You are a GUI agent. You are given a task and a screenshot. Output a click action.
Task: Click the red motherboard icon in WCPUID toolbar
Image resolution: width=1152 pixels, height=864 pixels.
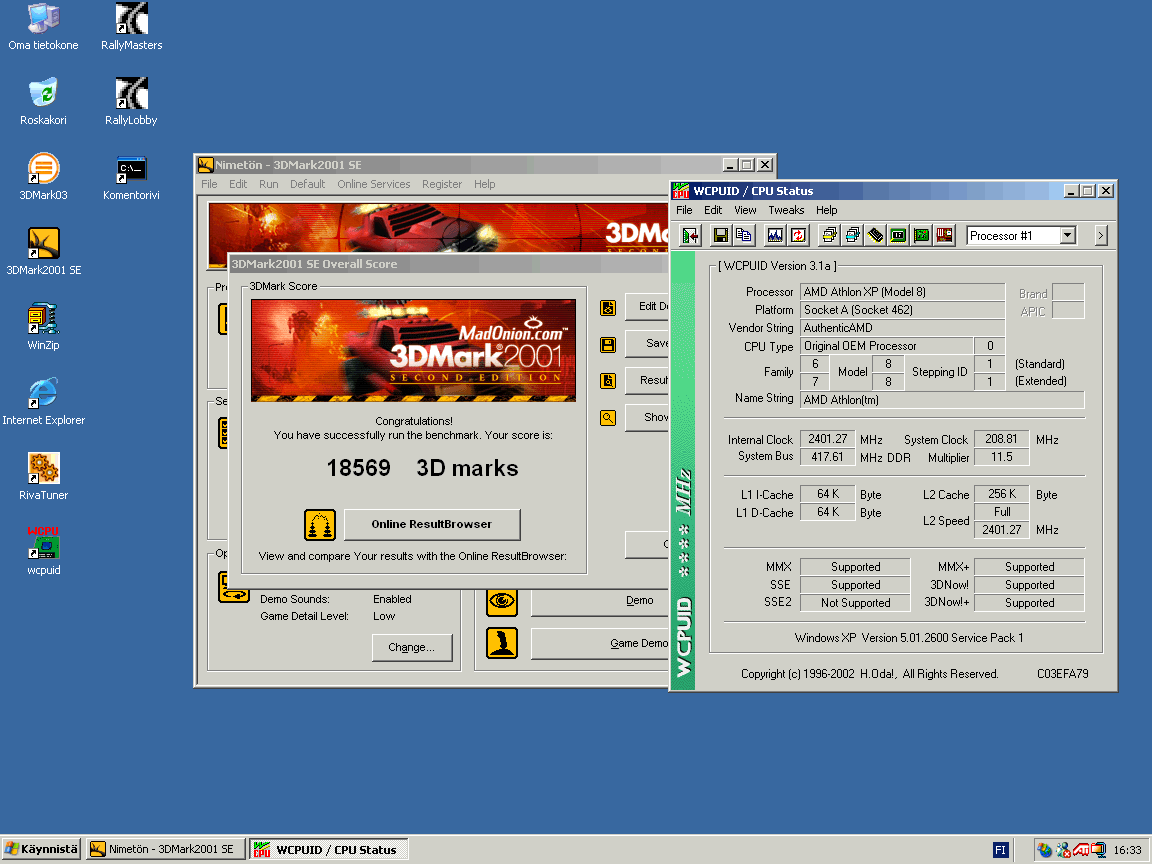pos(945,236)
